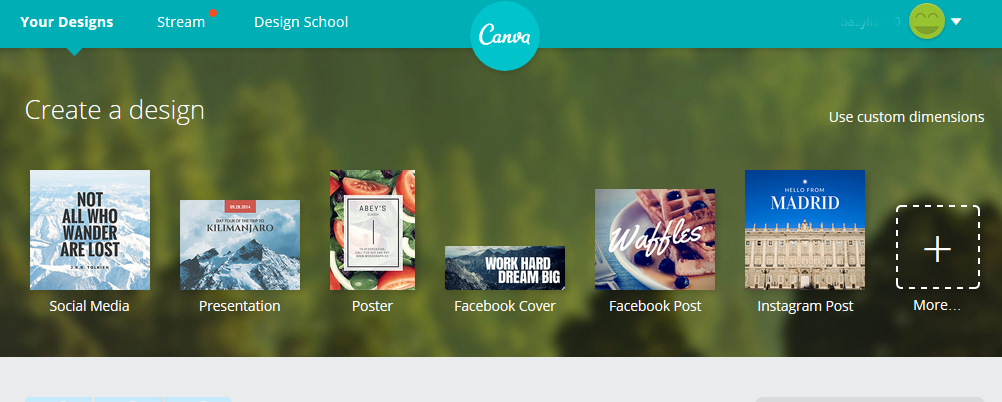
Task: Click the Poster text label
Action: 373,306
